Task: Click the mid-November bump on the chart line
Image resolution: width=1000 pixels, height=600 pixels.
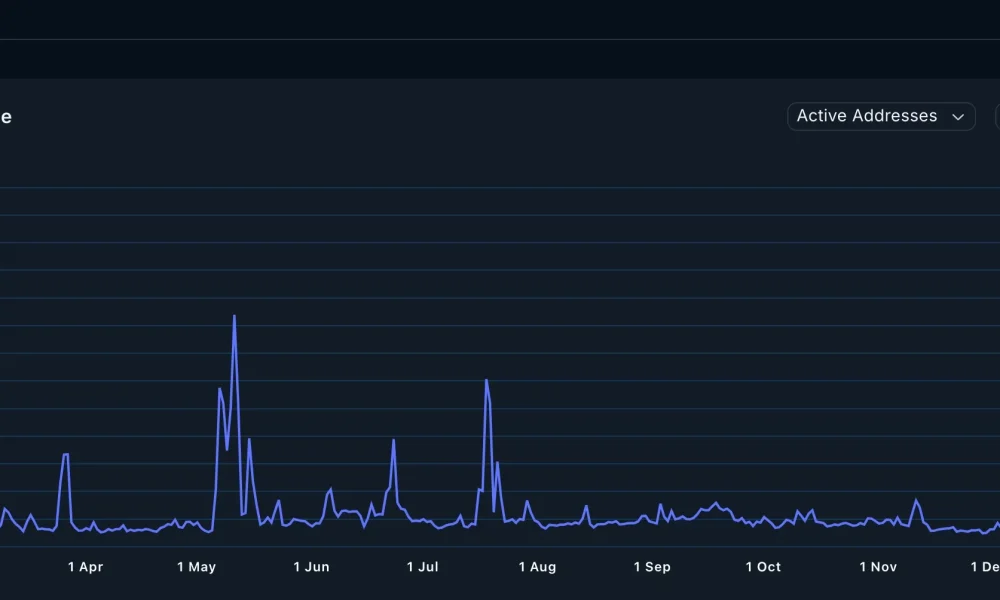Action: point(916,500)
